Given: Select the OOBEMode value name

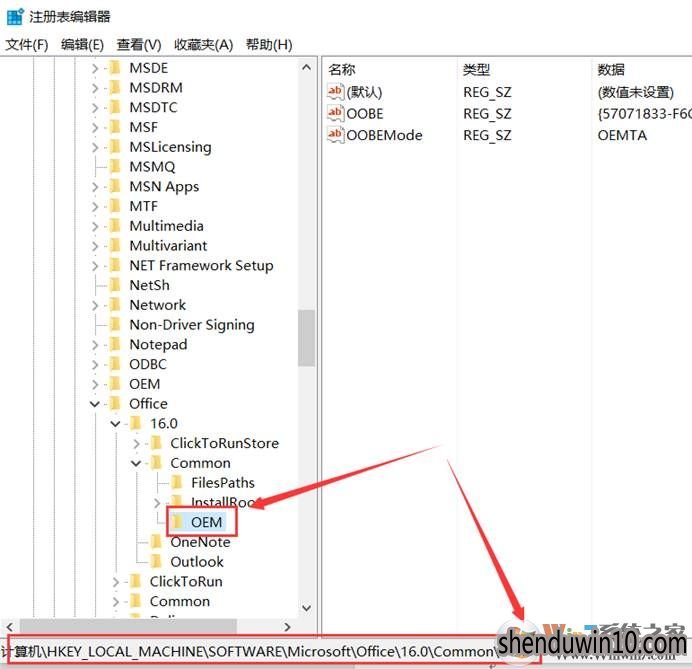Looking at the screenshot, I should (x=384, y=135).
